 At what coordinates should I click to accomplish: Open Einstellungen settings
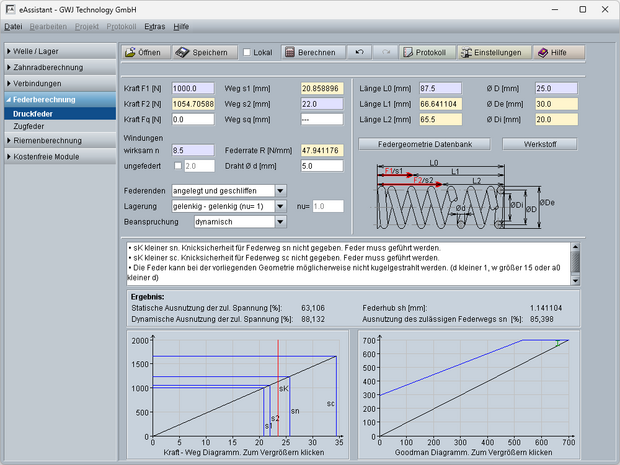point(491,52)
